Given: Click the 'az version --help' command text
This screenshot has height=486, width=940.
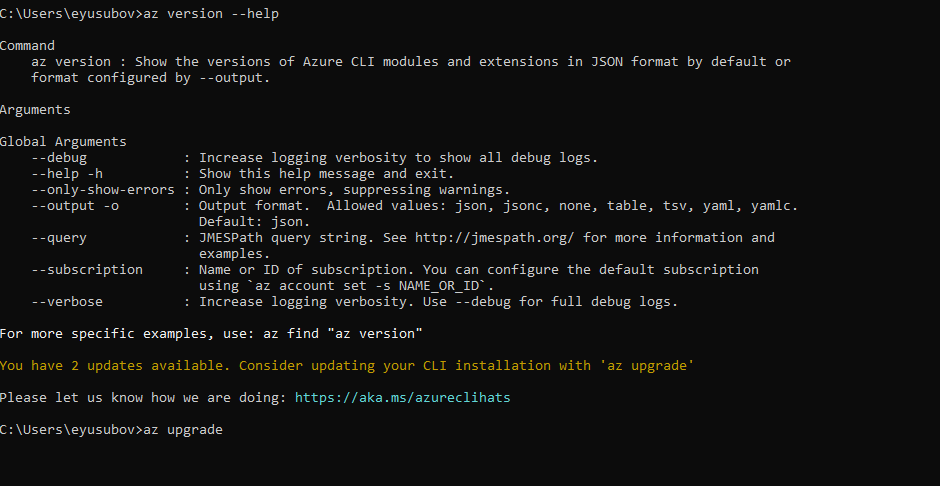Looking at the screenshot, I should (211, 14).
